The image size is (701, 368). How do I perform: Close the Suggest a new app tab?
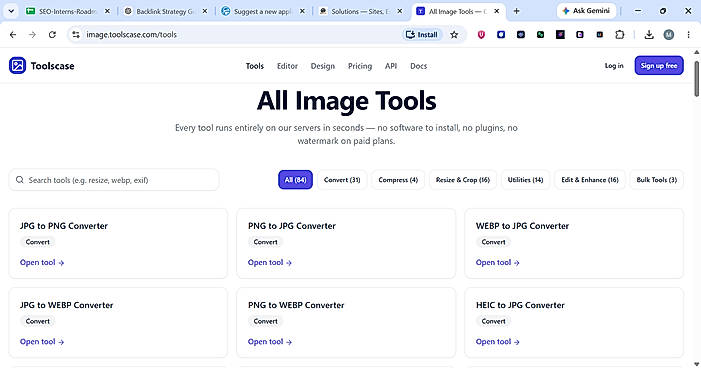(x=302, y=11)
